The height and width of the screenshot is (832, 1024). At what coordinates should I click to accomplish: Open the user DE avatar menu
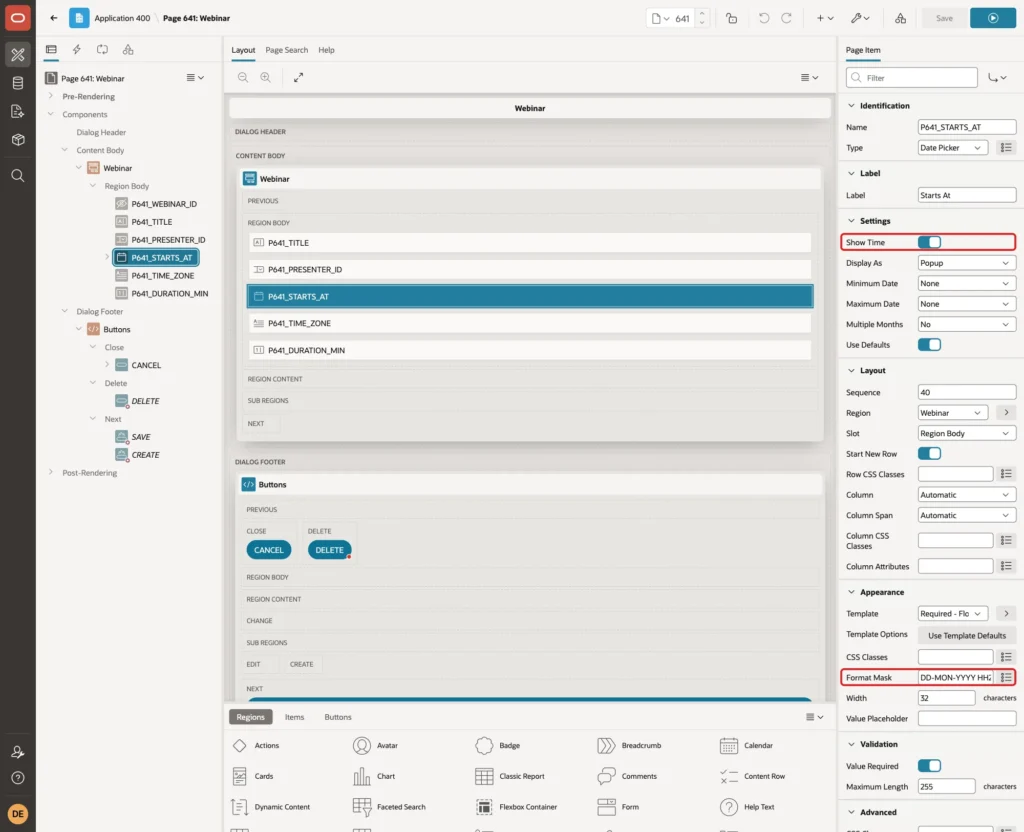pos(18,814)
